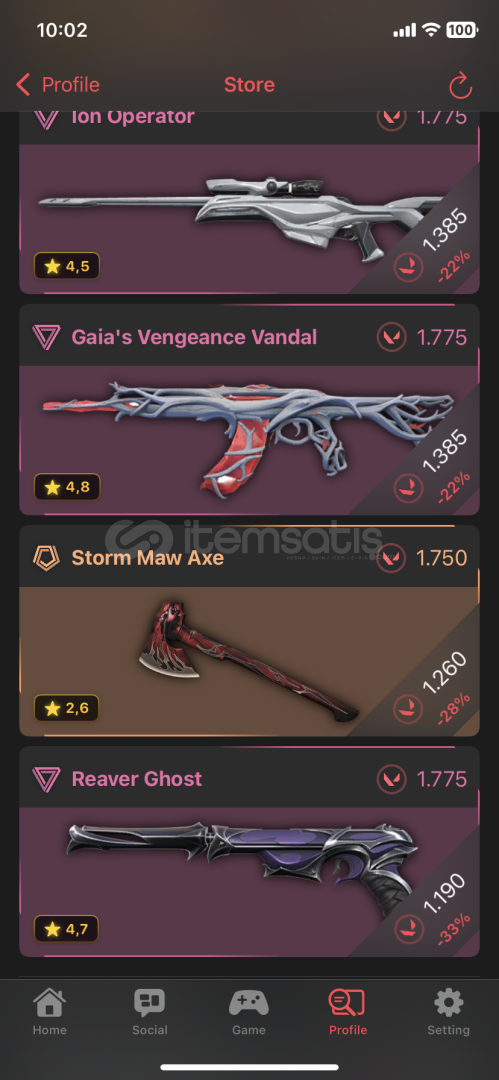Image resolution: width=499 pixels, height=1080 pixels.
Task: Tap the Reaver Ghost tier icon
Action: [46, 779]
